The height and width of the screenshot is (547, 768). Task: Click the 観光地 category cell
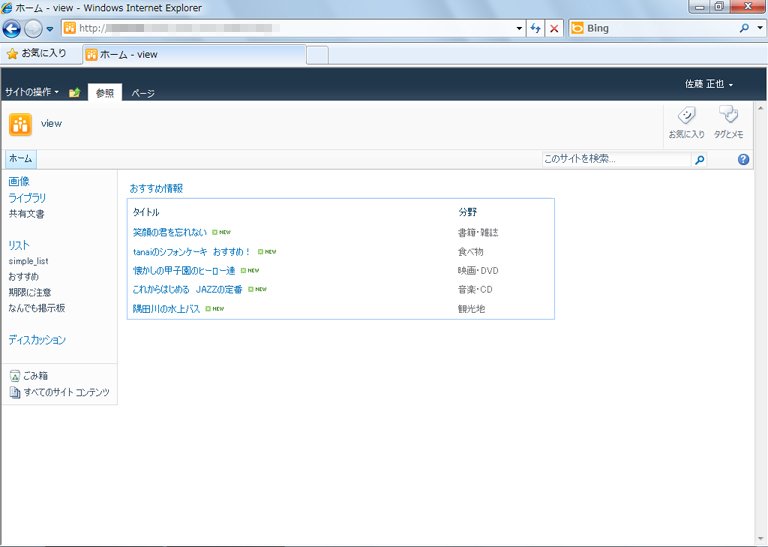(x=472, y=309)
